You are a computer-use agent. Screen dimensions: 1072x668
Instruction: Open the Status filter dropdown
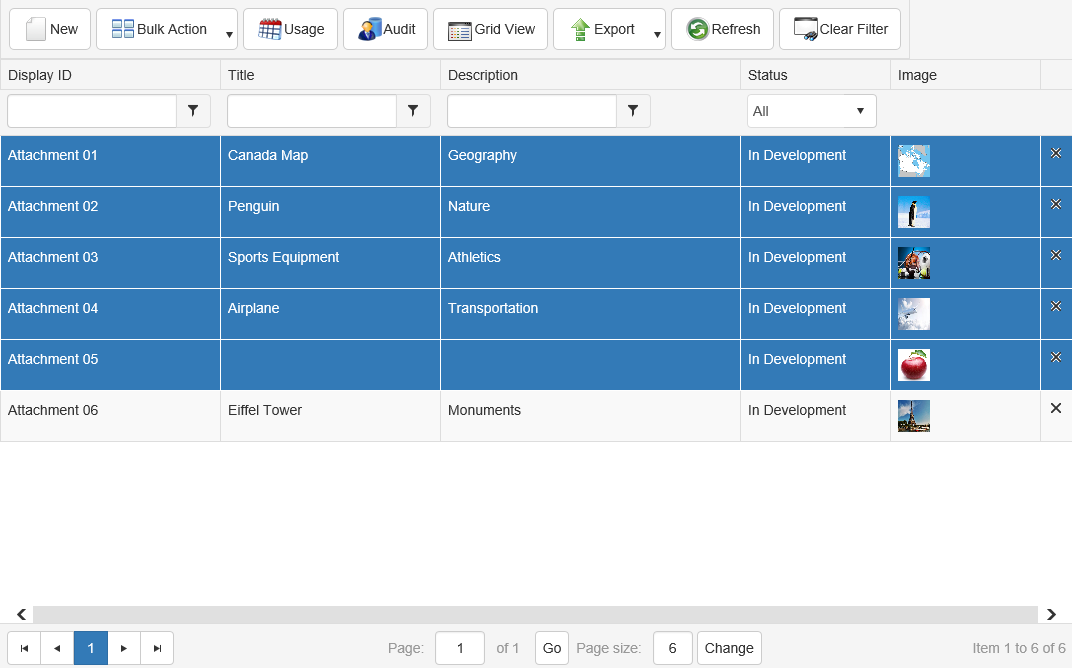coord(811,111)
